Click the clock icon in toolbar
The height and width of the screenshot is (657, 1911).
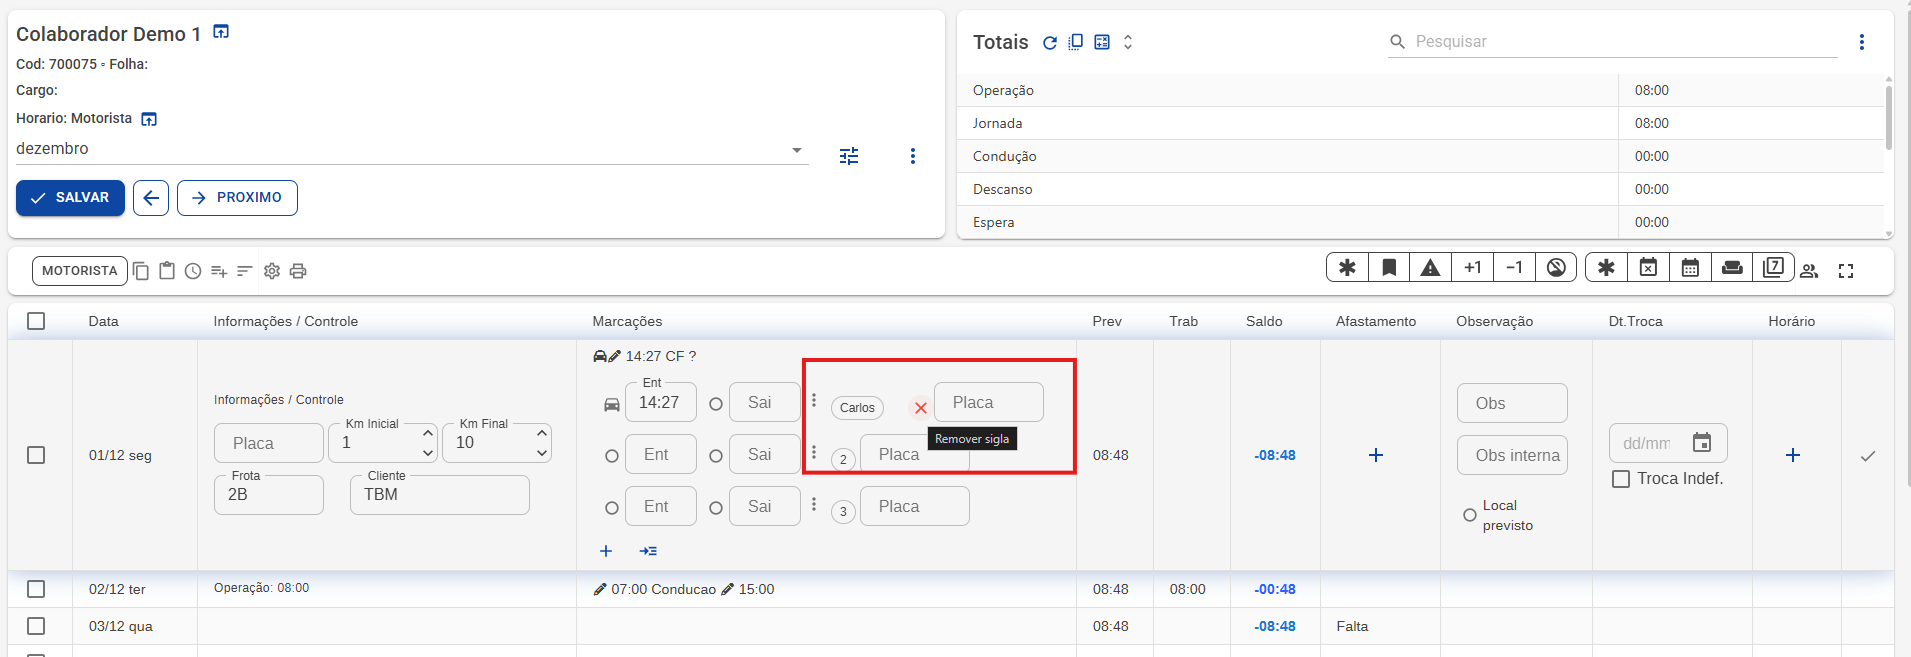pos(193,271)
